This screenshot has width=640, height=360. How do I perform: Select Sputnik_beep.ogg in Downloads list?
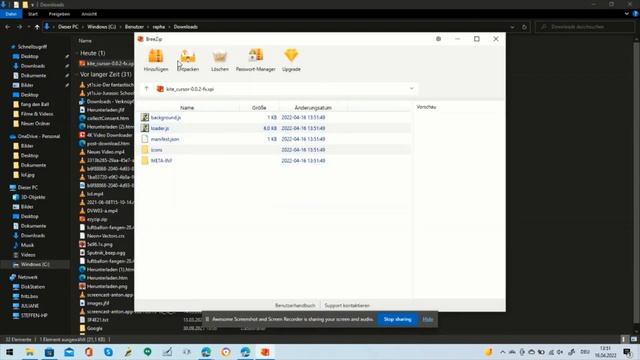click(106, 253)
